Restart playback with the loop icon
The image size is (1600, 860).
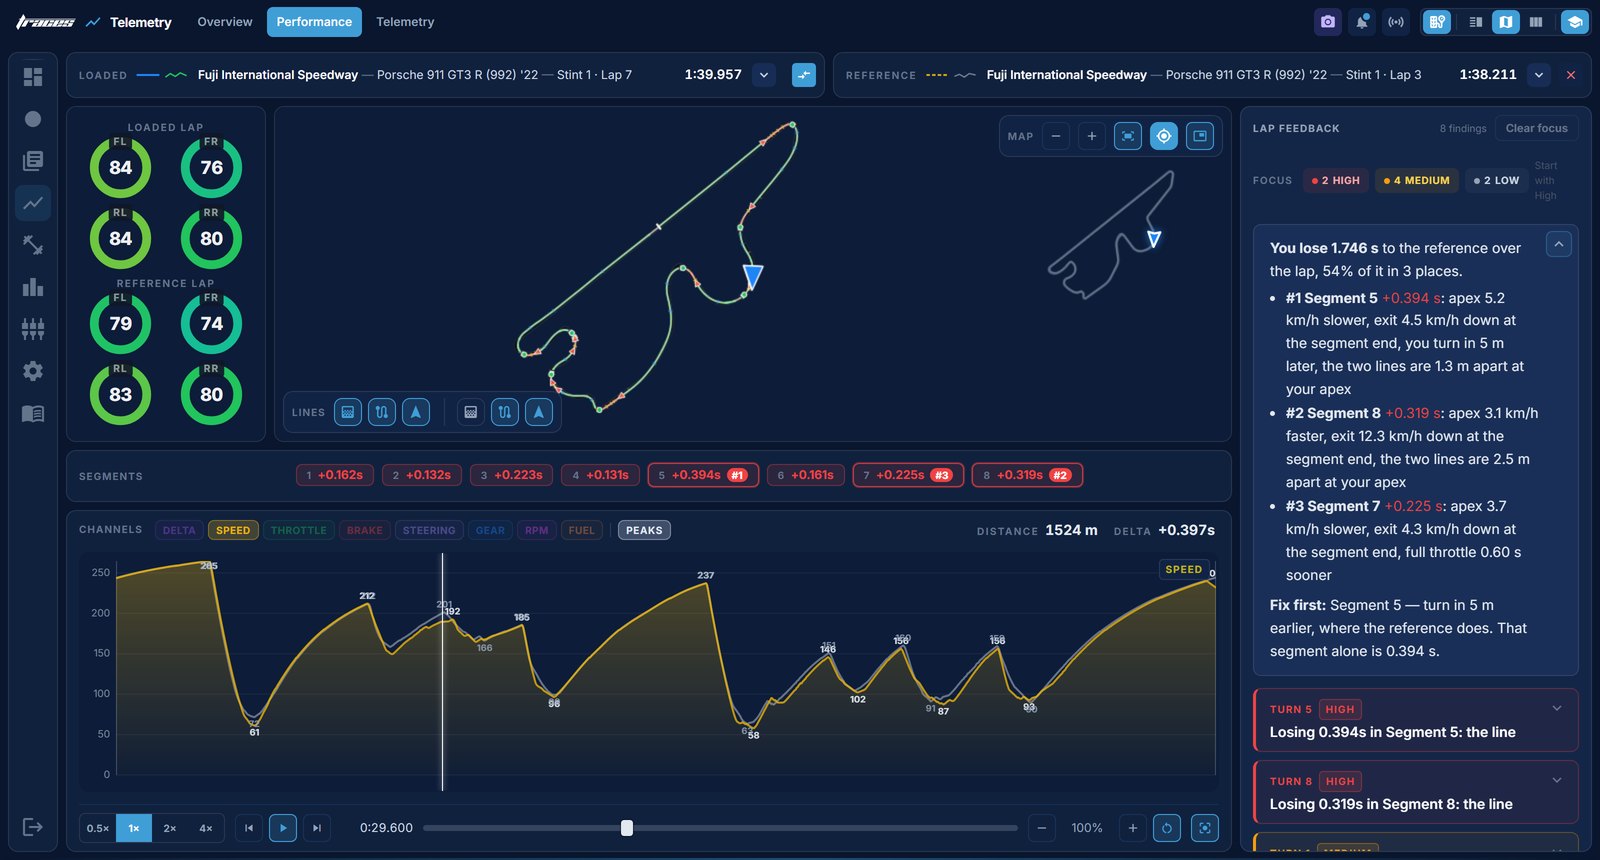pyautogui.click(x=1167, y=828)
